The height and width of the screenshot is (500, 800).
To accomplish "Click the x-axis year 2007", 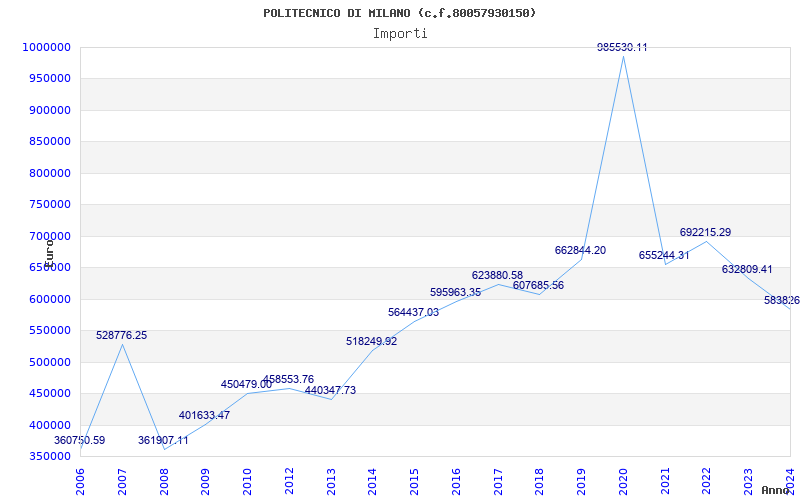I will tap(122, 482).
